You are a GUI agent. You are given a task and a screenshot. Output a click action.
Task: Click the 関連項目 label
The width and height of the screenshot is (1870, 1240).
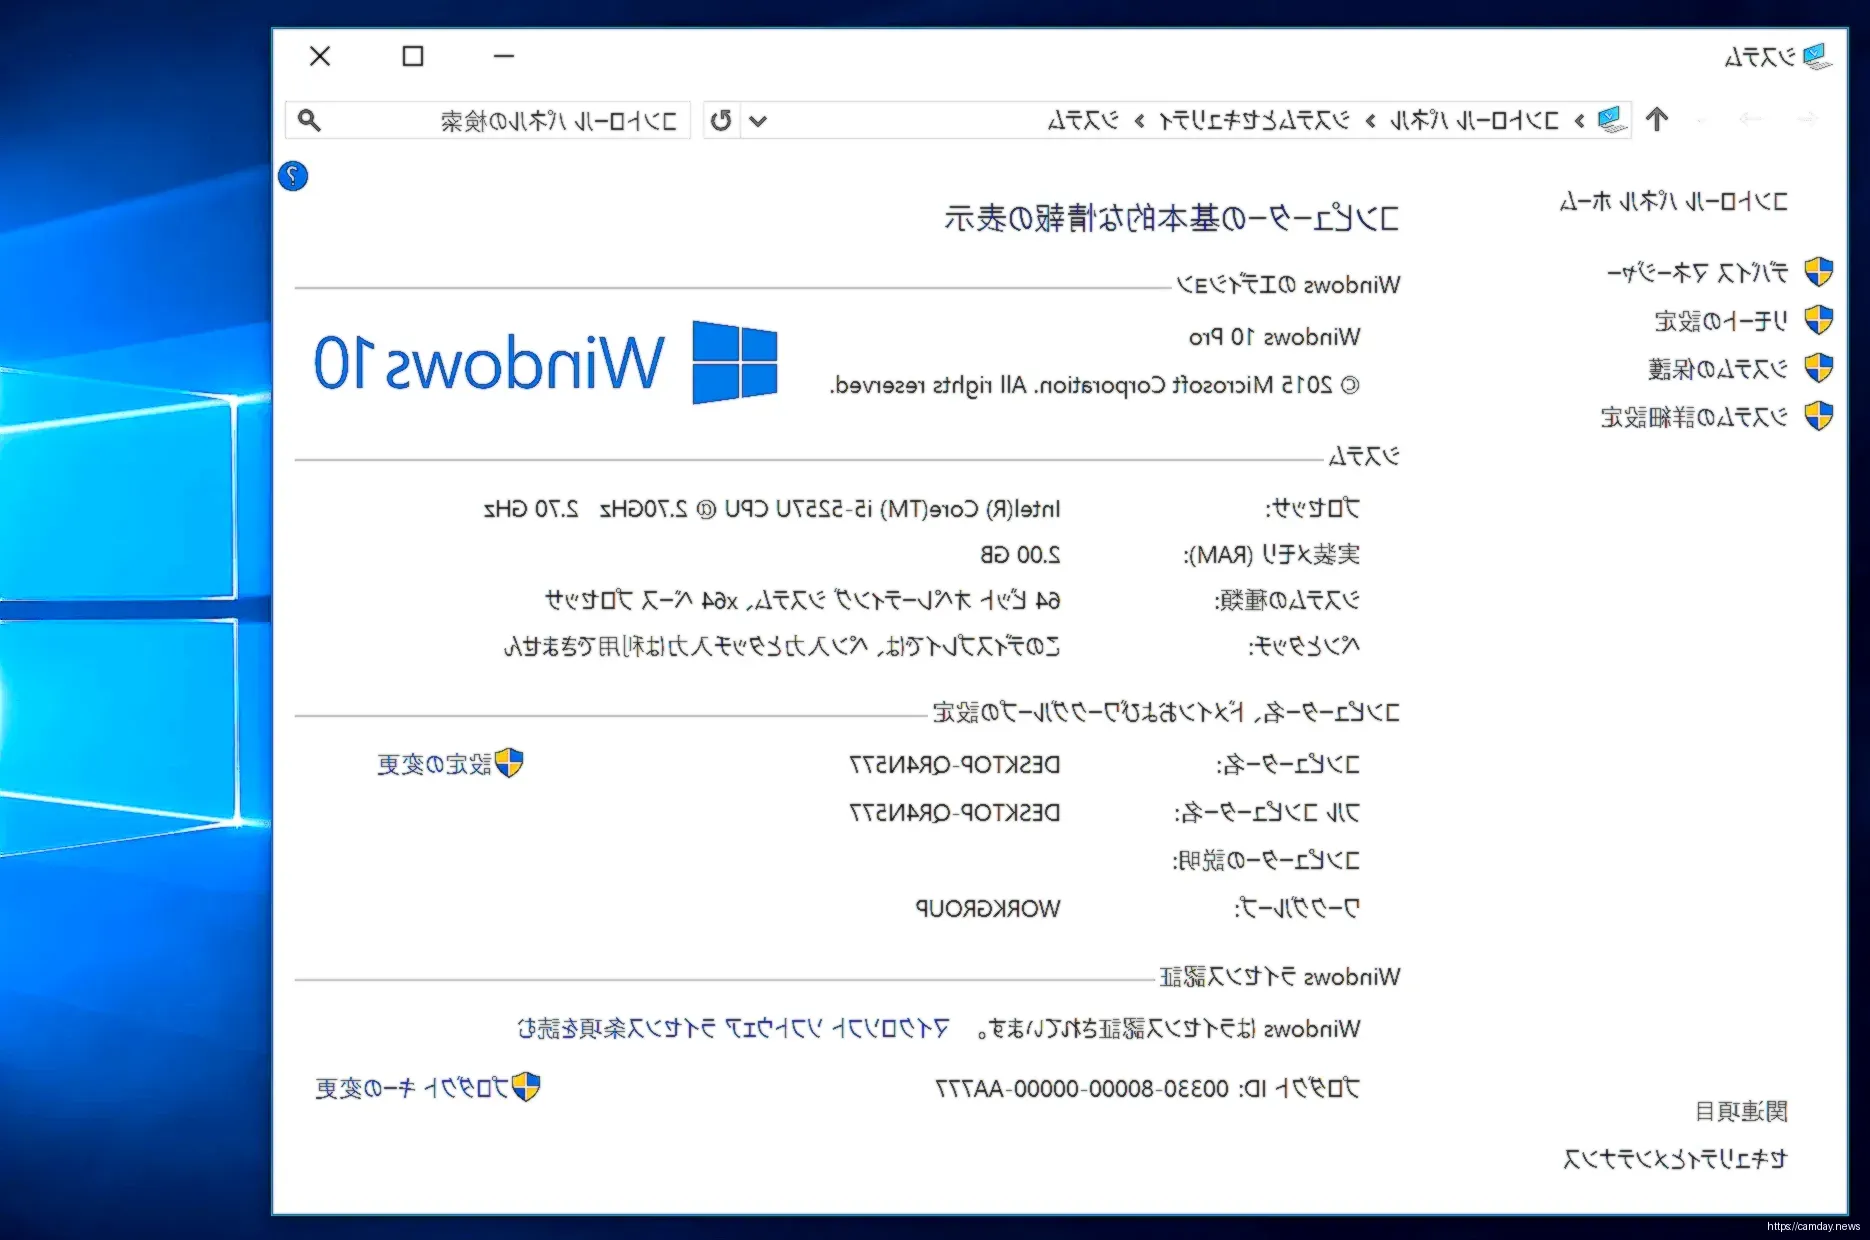[x=1741, y=1111]
